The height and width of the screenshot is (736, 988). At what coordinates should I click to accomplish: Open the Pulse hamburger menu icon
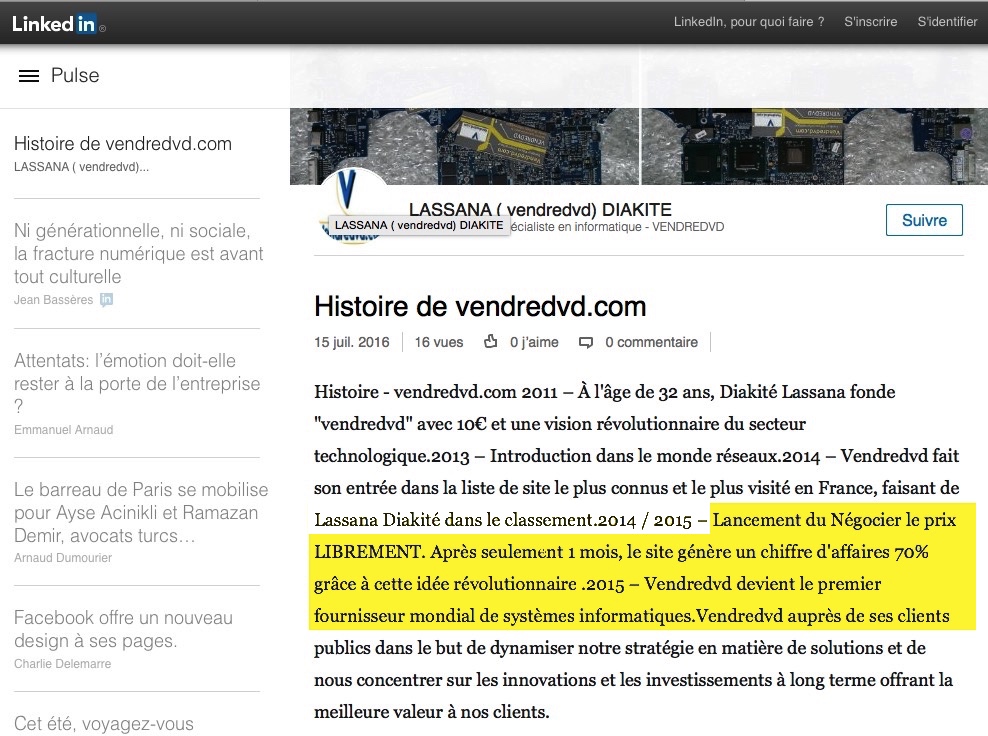29,76
